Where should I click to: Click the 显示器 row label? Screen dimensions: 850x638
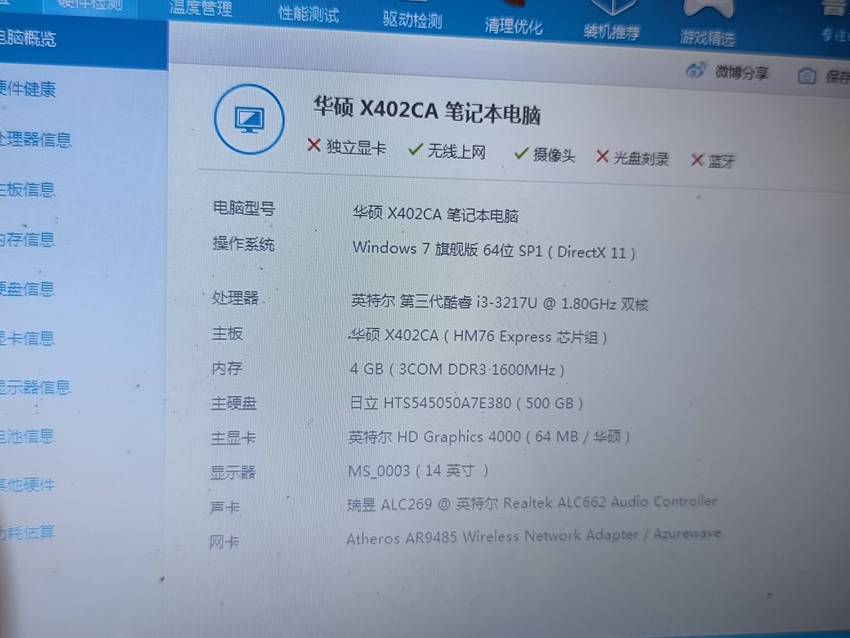point(233,472)
